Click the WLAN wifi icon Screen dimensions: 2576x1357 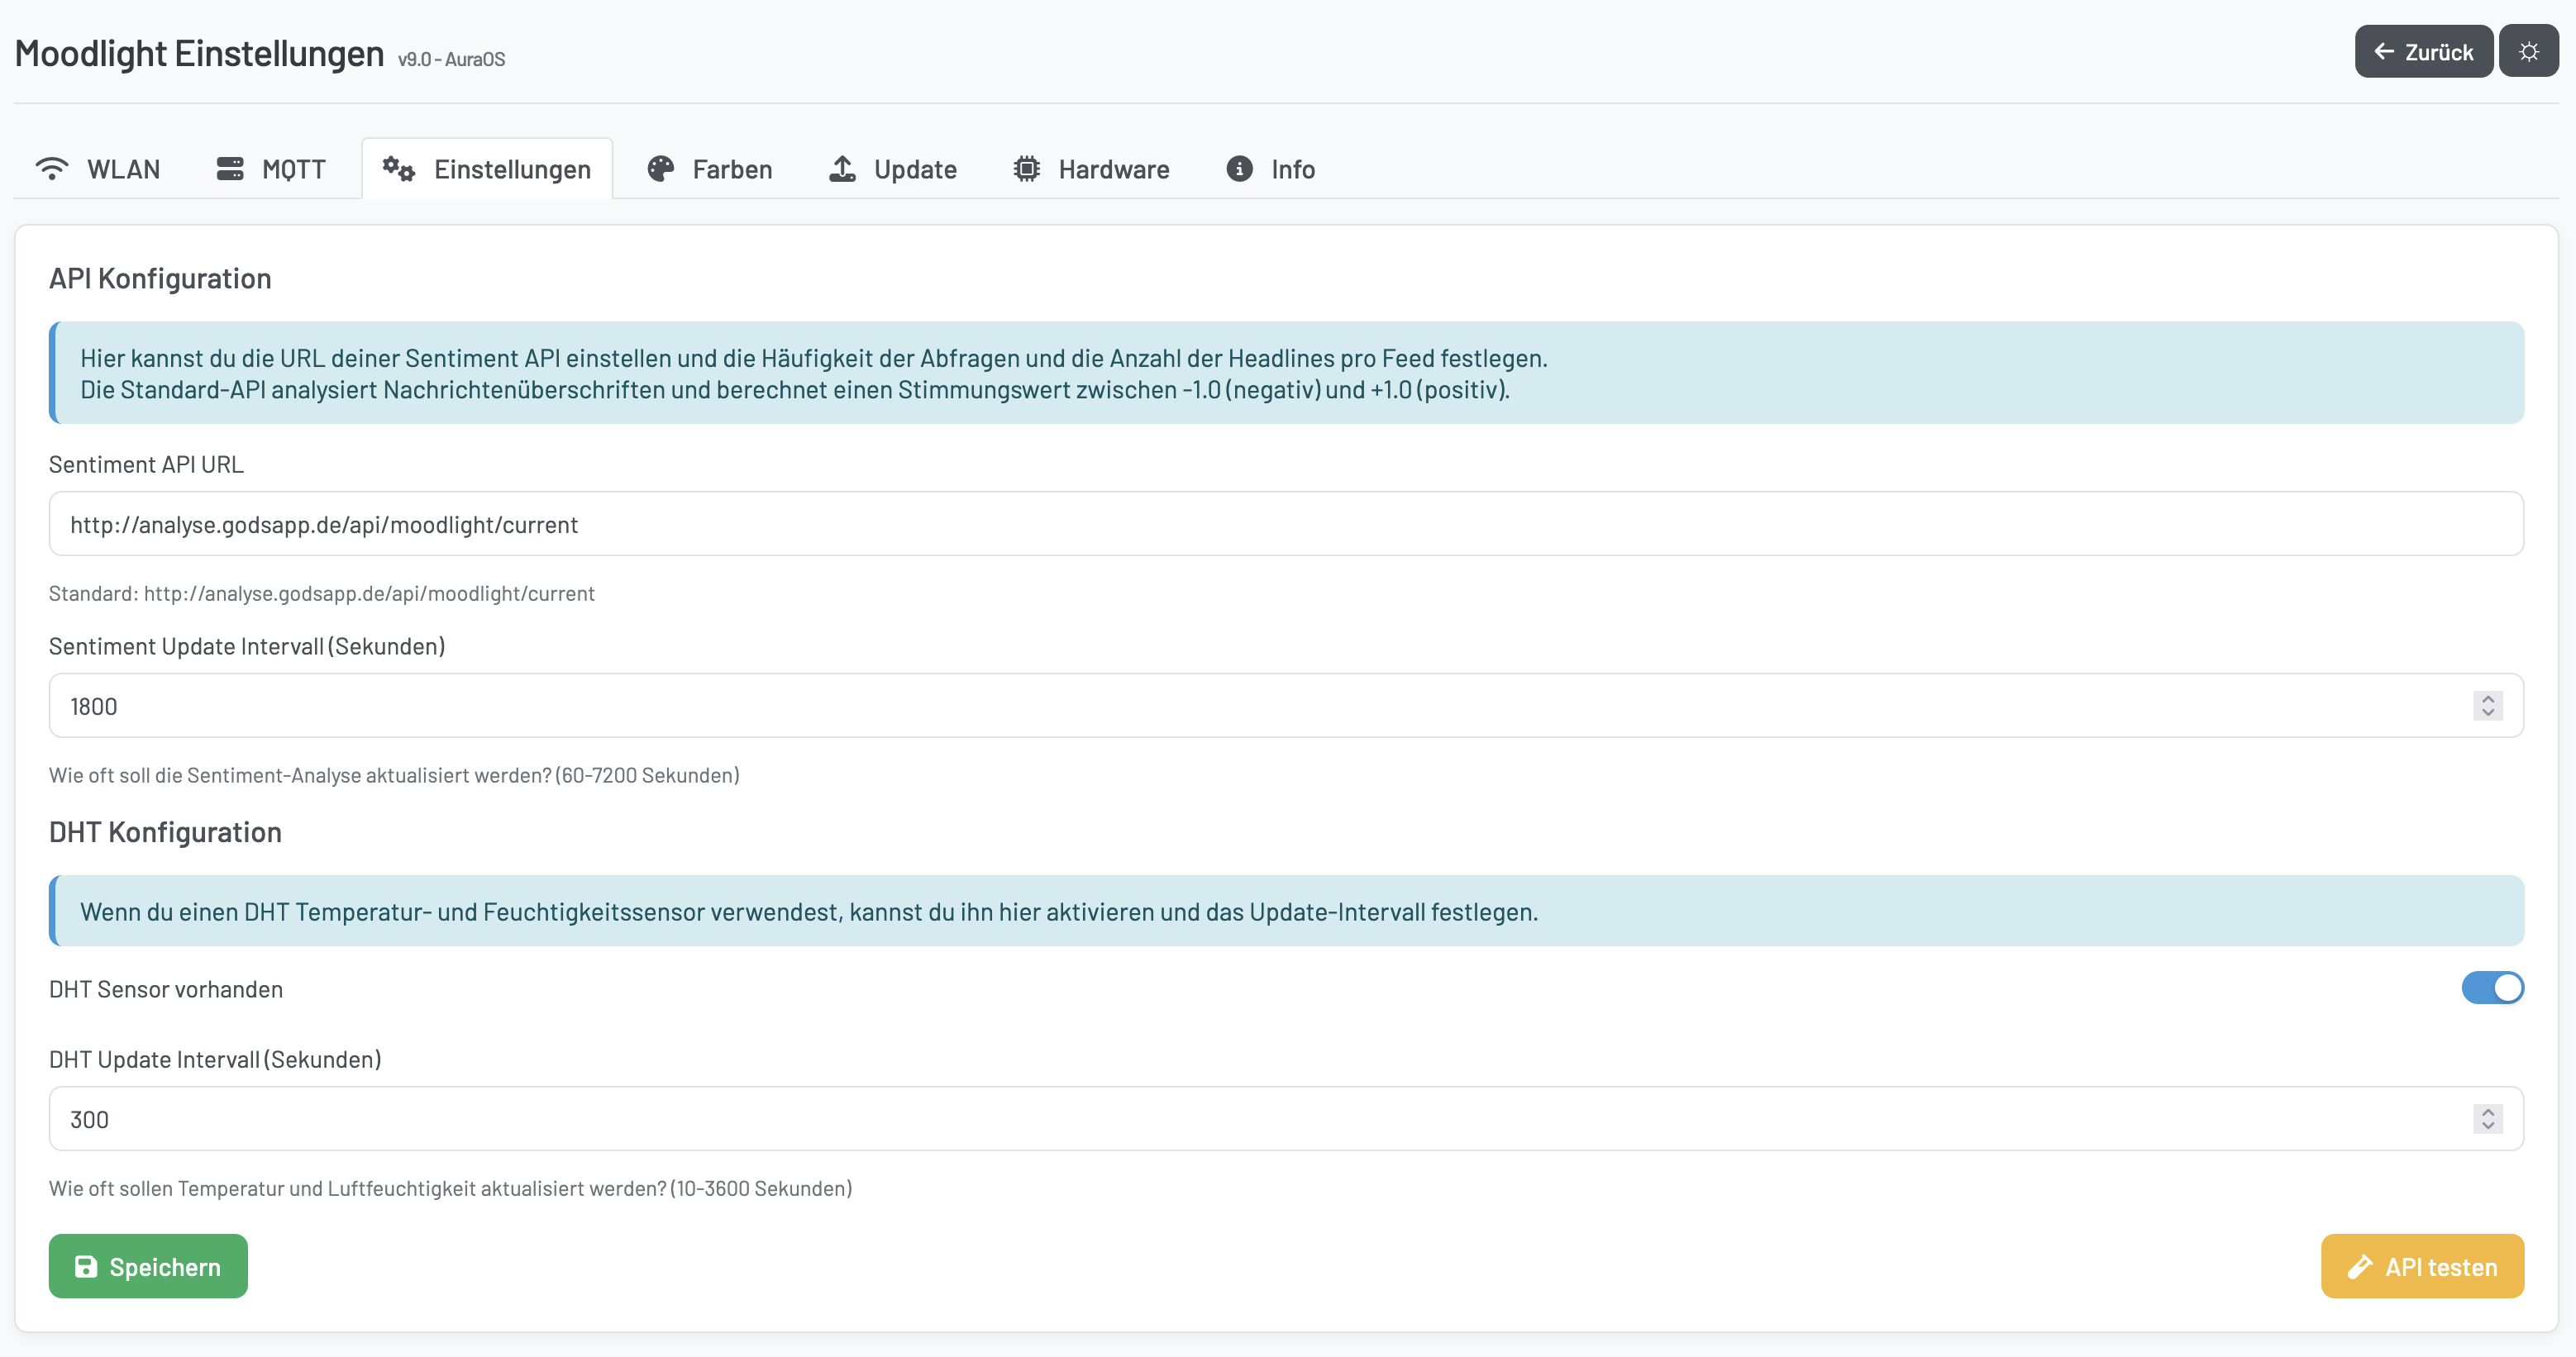coord(52,169)
